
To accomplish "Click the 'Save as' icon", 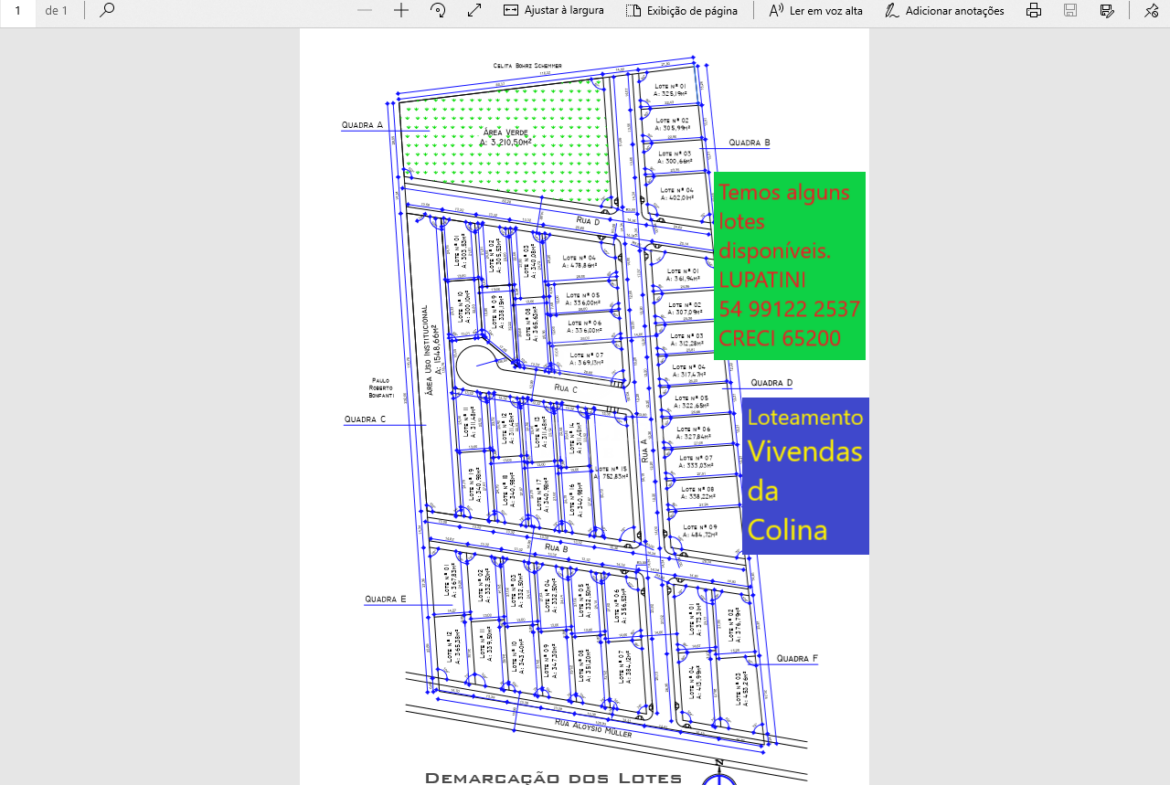I will tap(1106, 11).
